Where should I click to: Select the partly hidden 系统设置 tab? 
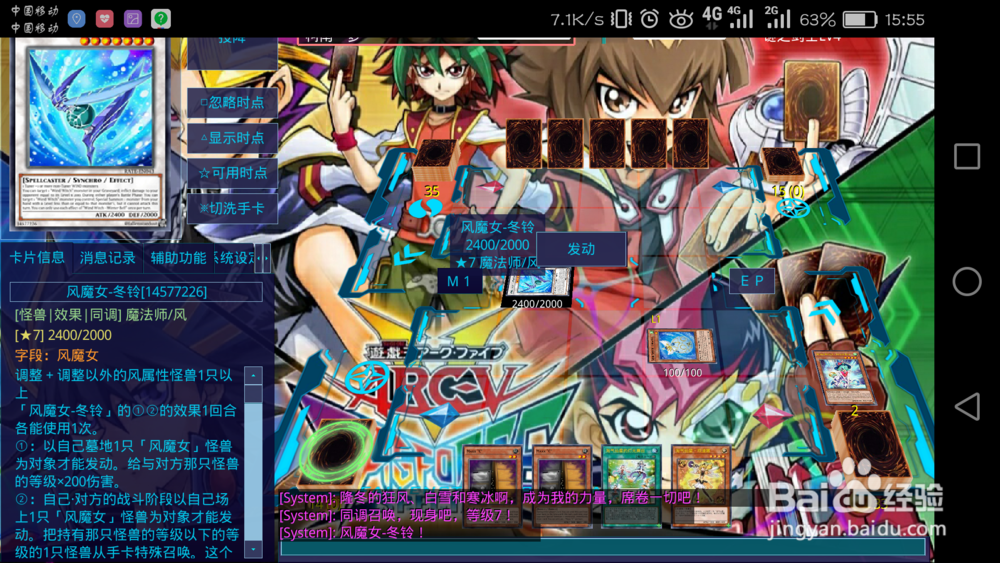tap(234, 258)
